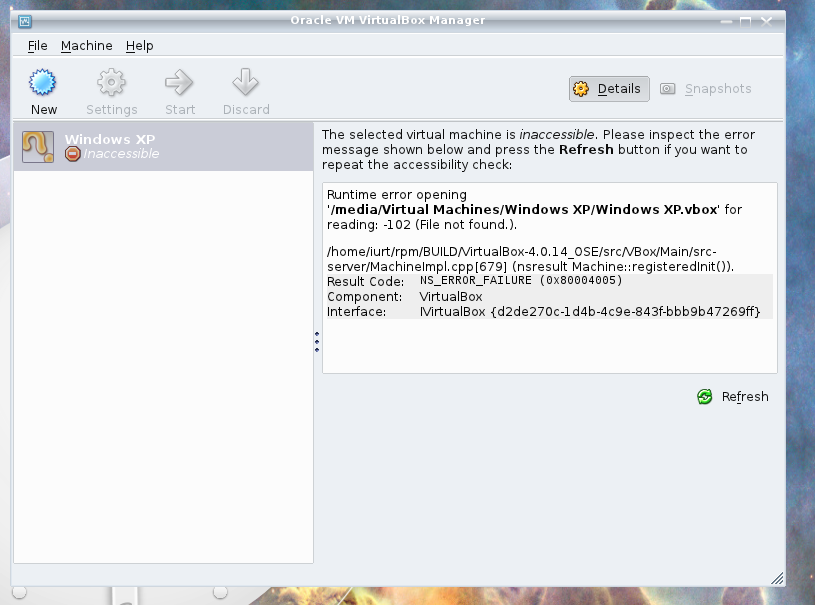Open the Help menu

140,46
